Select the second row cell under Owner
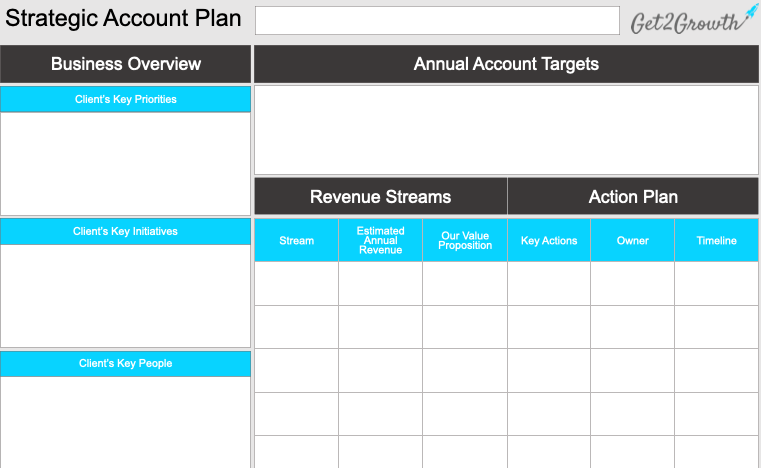This screenshot has width=761, height=468. tap(632, 327)
